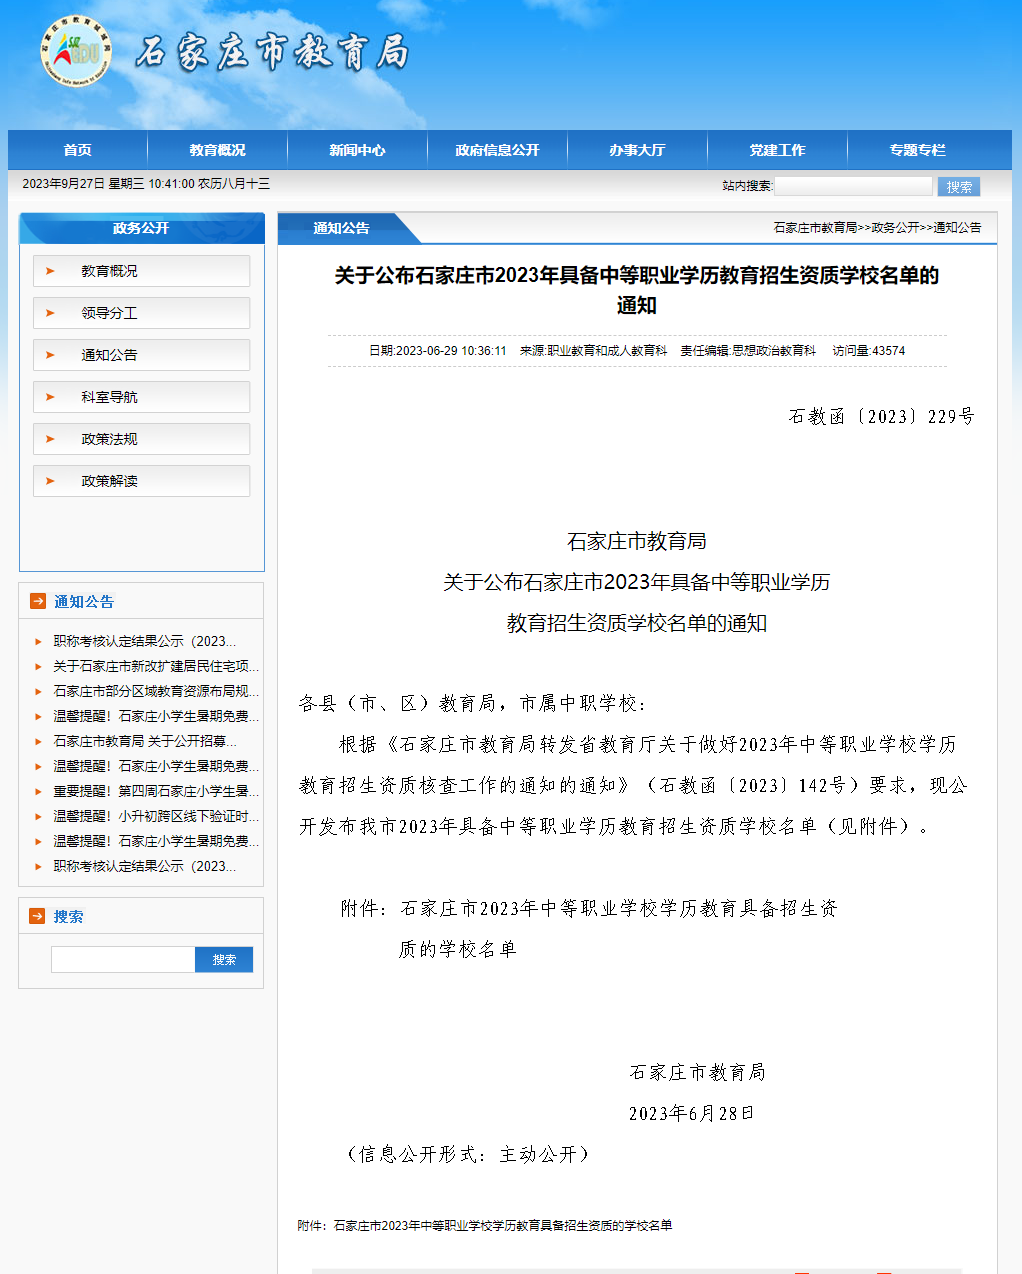Viewport: 1022px width, 1274px height.
Task: Click the 政务公开 sidebar panel header
Action: tap(141, 228)
